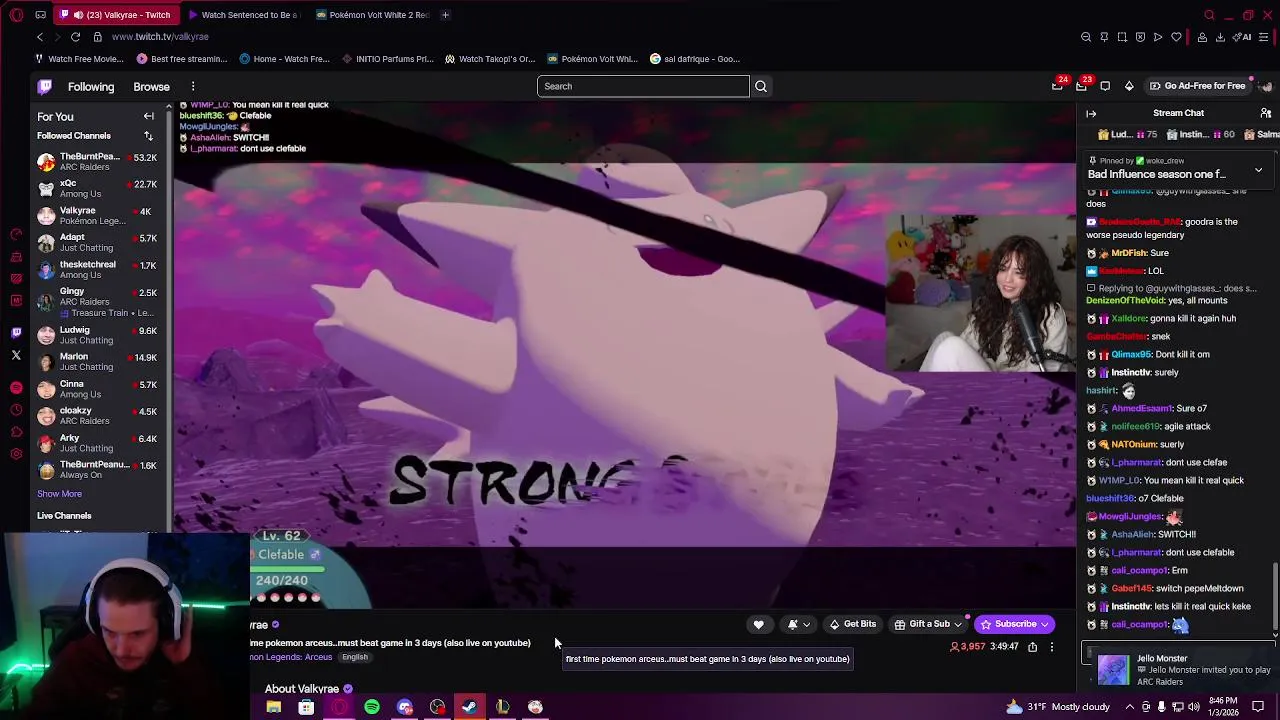This screenshot has height=720, width=1280.
Task: Click the English language tag
Action: [x=355, y=657]
